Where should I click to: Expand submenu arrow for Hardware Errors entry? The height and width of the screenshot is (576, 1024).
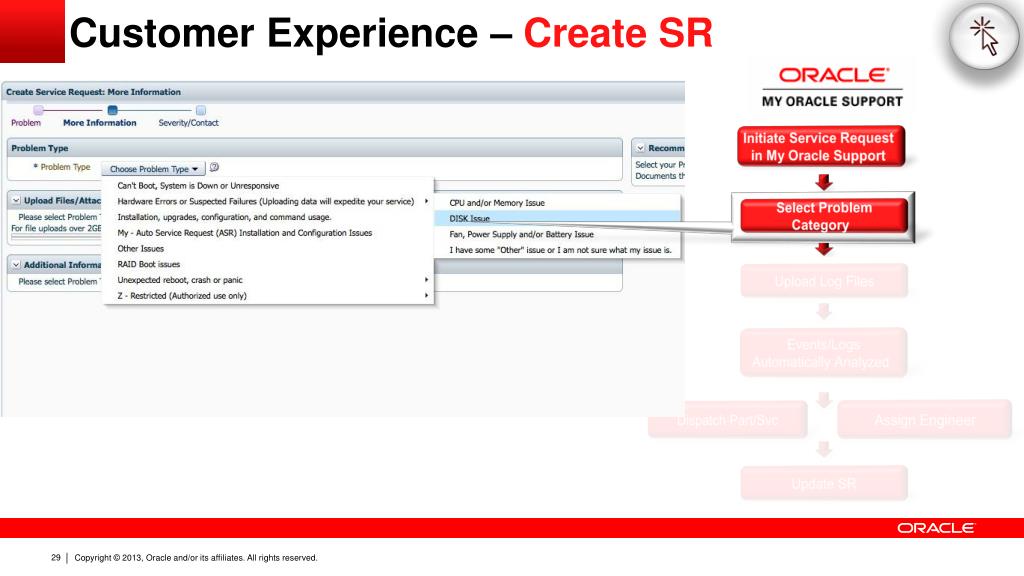[x=426, y=201]
